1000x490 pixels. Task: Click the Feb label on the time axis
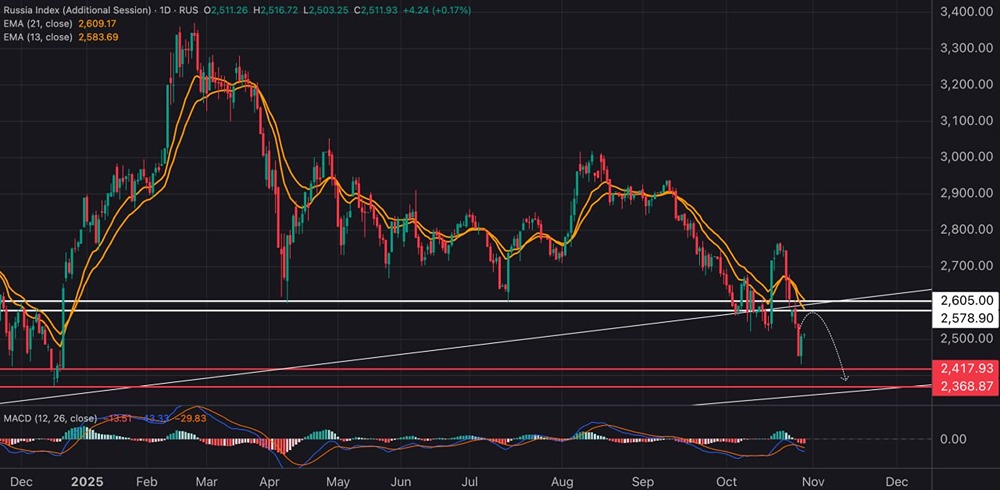coord(147,480)
